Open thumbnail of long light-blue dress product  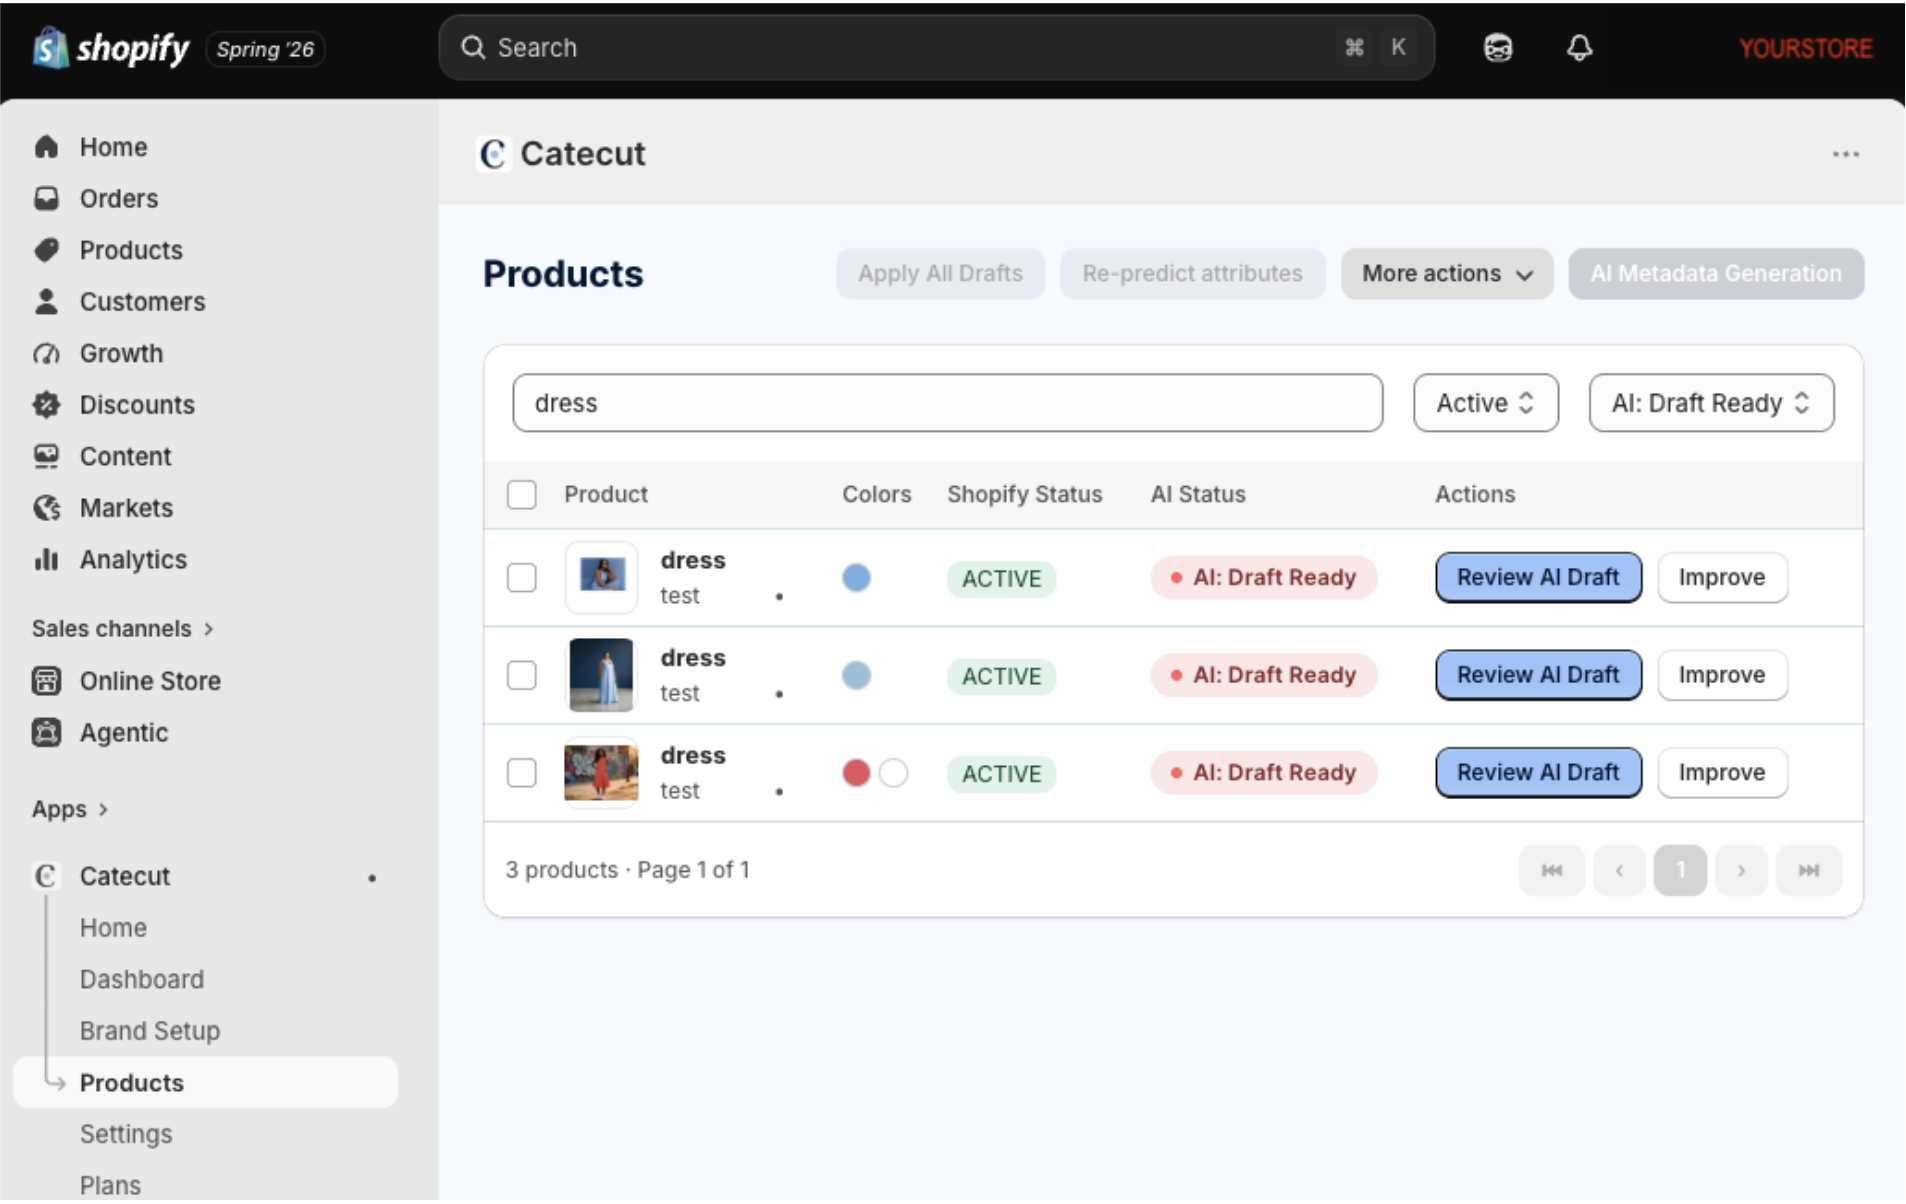point(601,676)
